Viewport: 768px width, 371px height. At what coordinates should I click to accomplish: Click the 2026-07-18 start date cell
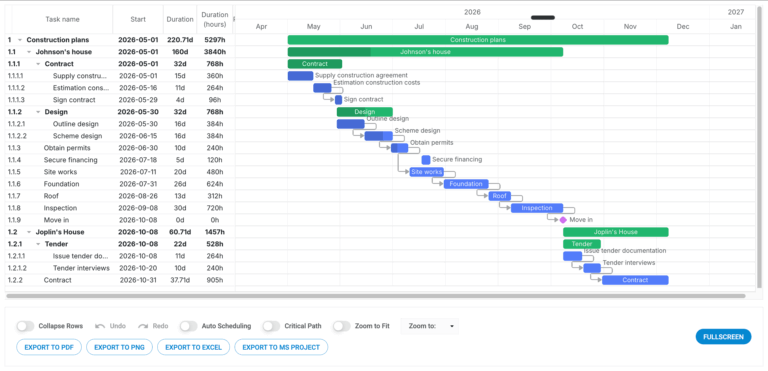click(x=138, y=160)
